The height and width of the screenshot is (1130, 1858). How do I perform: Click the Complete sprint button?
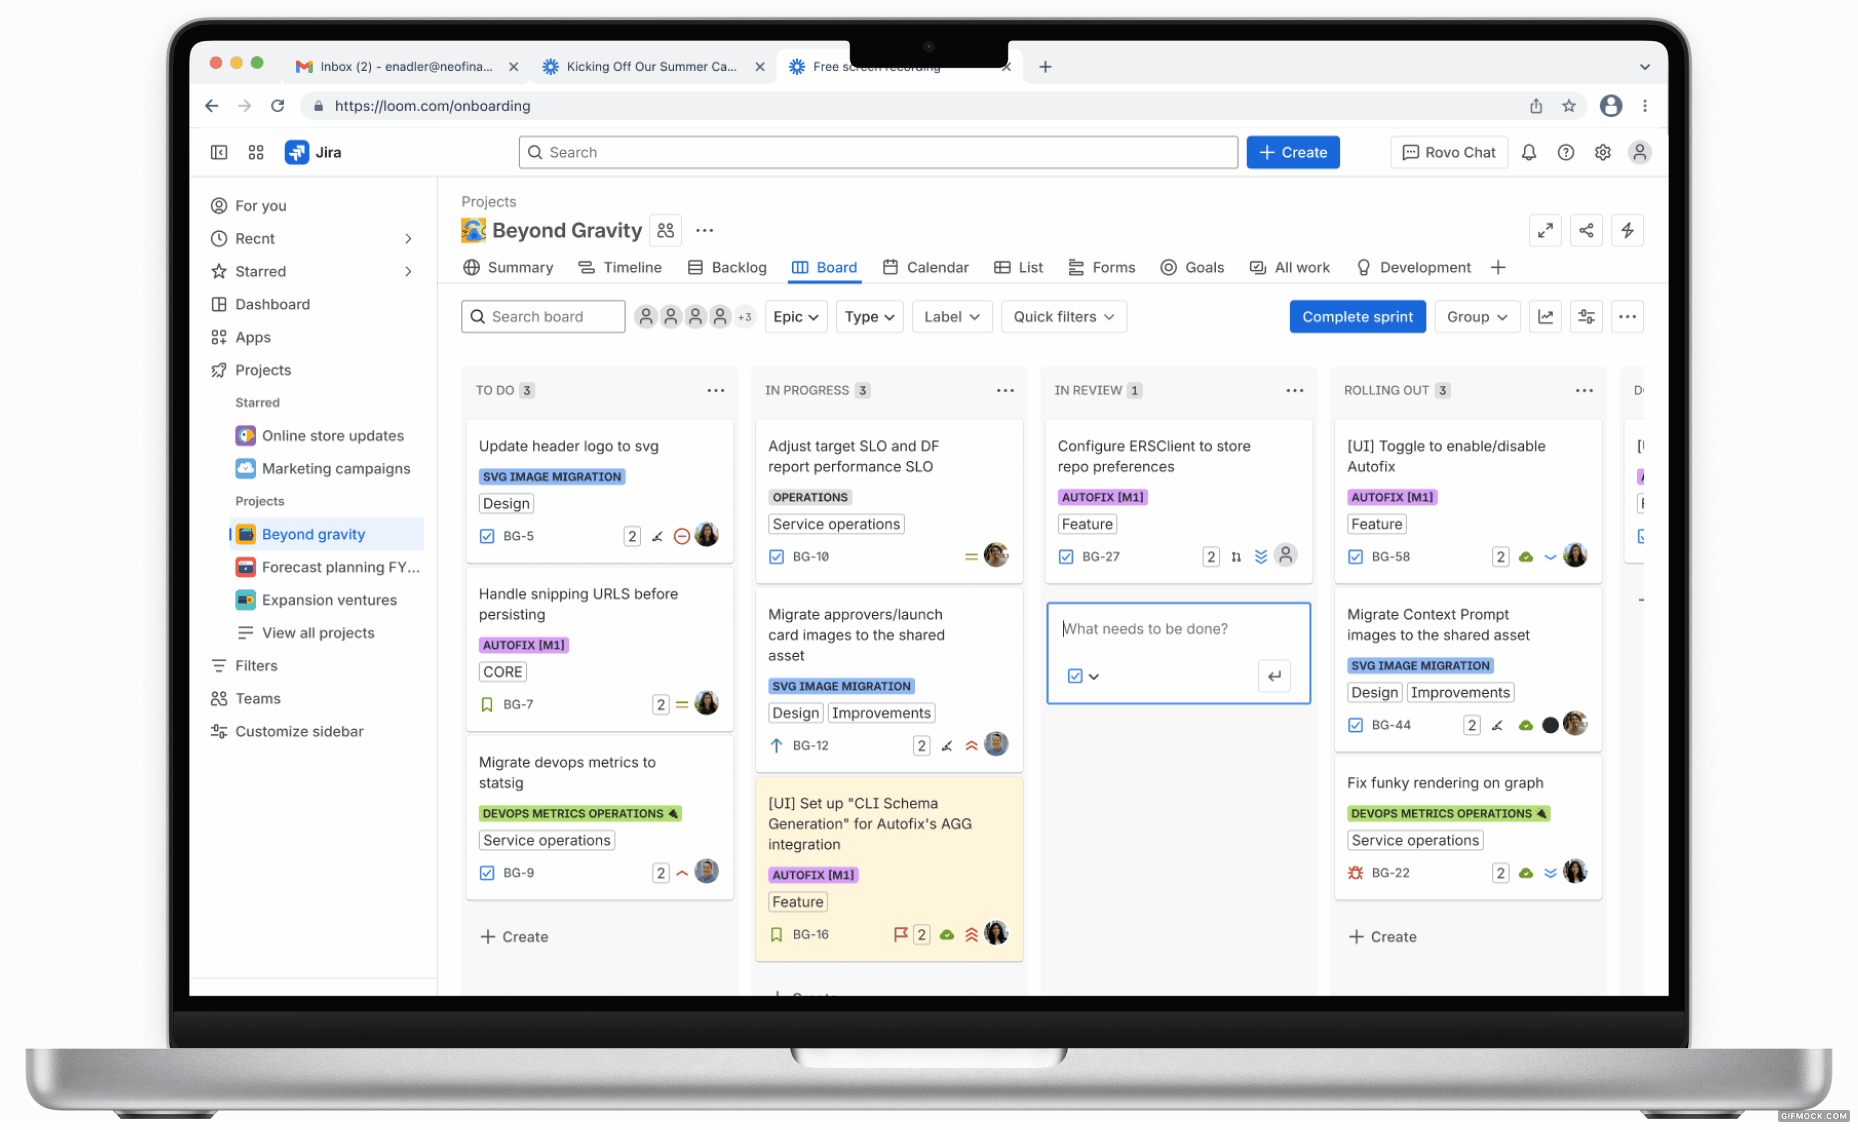(1357, 317)
